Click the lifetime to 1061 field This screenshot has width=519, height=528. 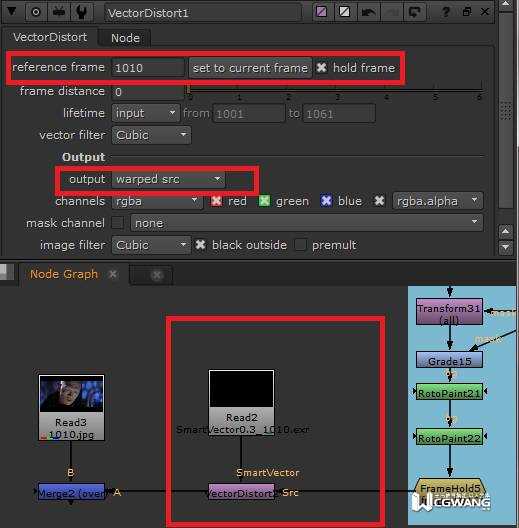click(339, 113)
